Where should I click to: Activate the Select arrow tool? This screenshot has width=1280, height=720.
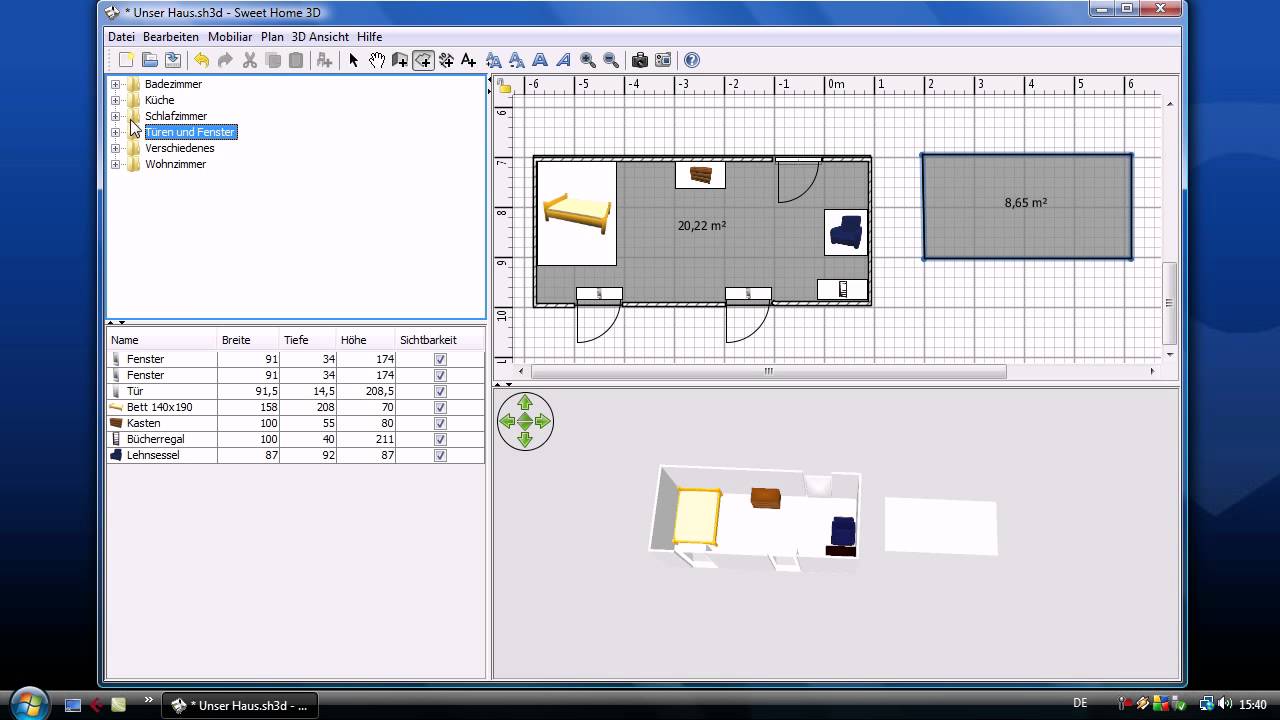point(353,60)
